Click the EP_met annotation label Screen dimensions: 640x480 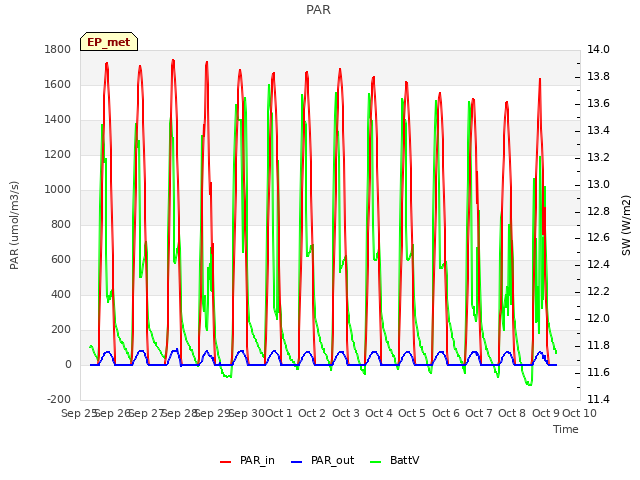(109, 42)
